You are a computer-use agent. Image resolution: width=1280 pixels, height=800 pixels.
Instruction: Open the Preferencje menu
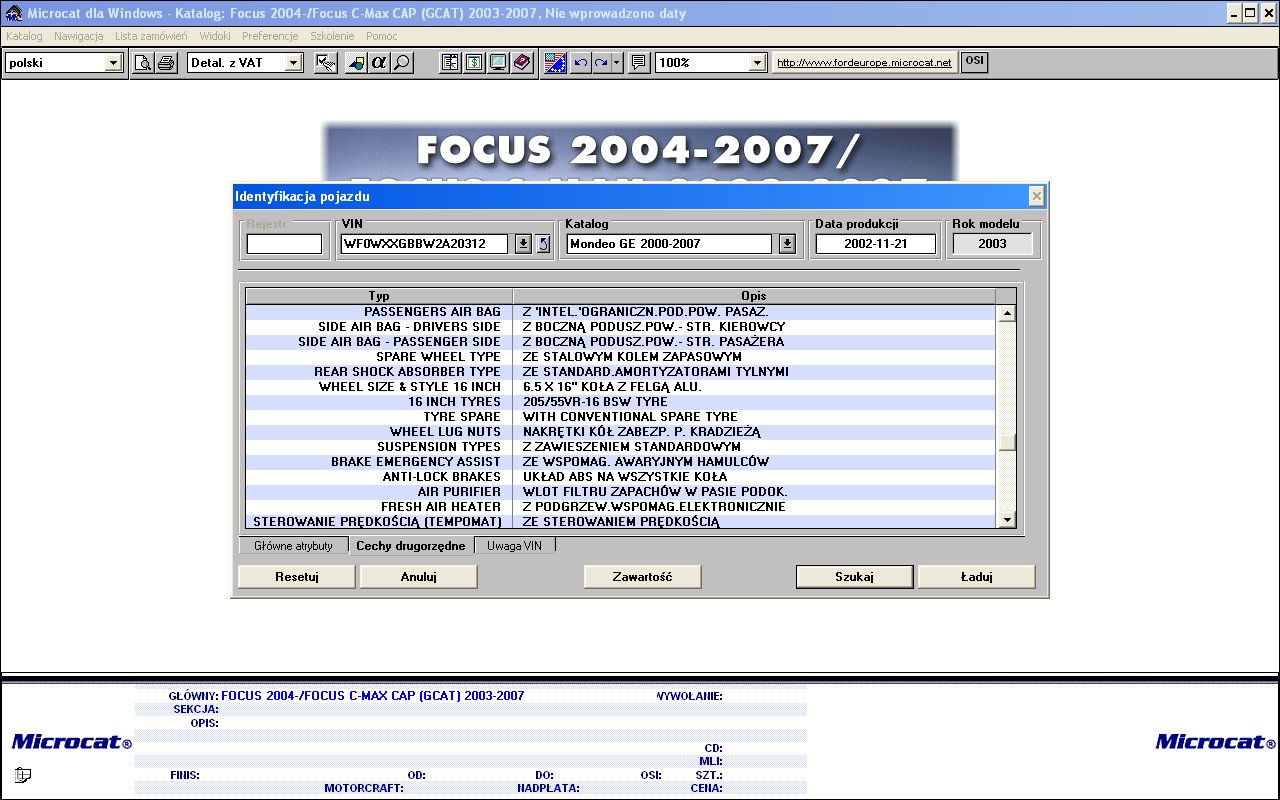270,36
